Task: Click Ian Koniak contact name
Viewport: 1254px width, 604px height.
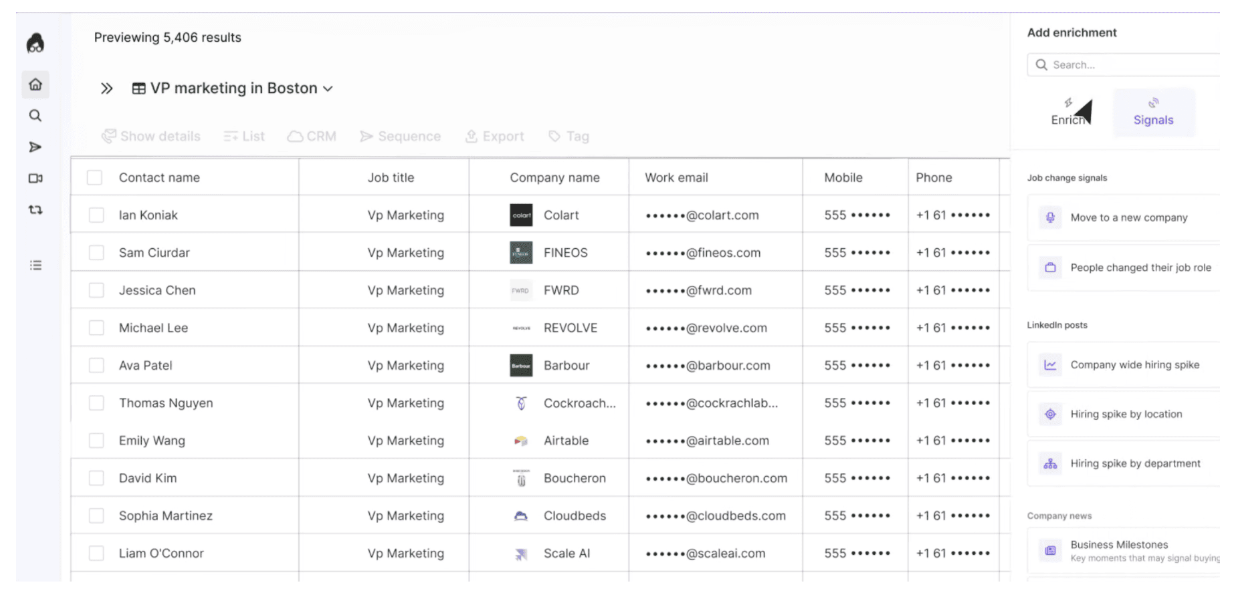Action: 148,215
